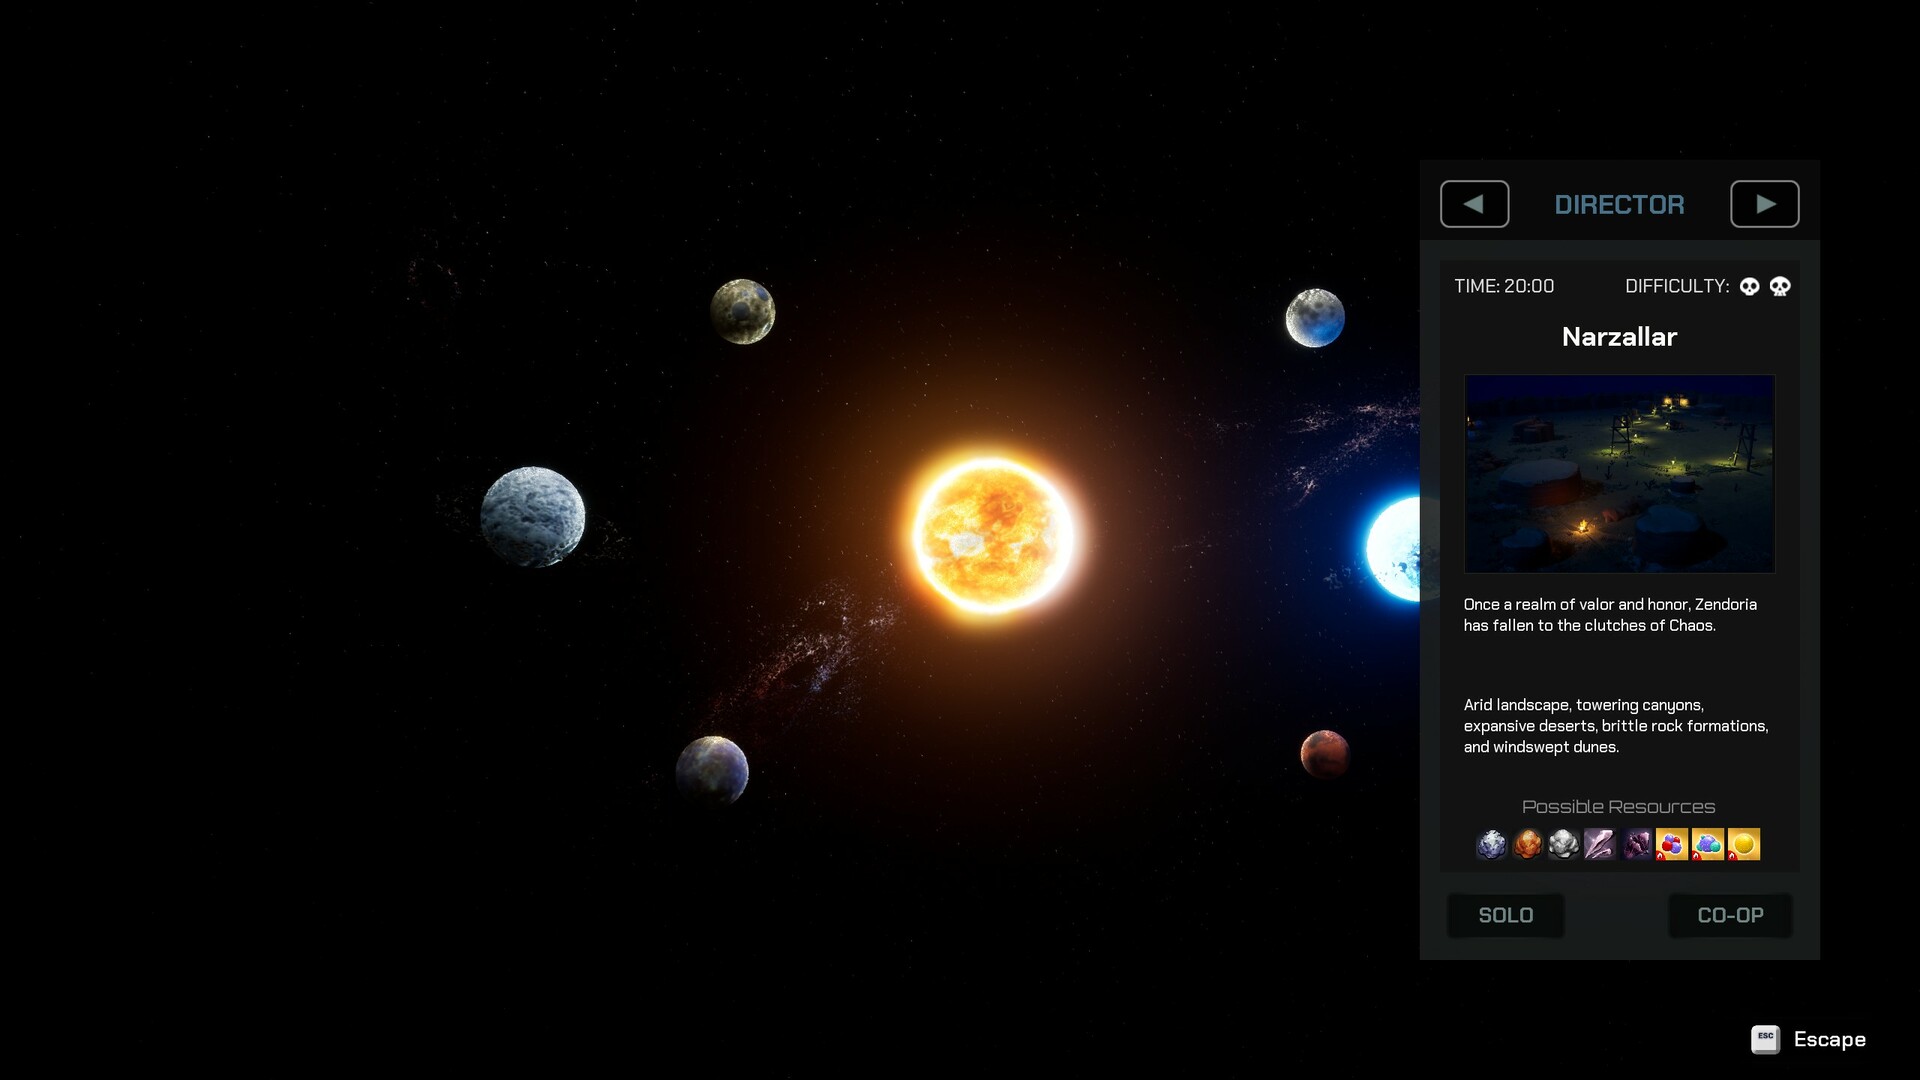Click the golden orb resource icon
Screen dimensions: 1920x1080
(x=1745, y=845)
